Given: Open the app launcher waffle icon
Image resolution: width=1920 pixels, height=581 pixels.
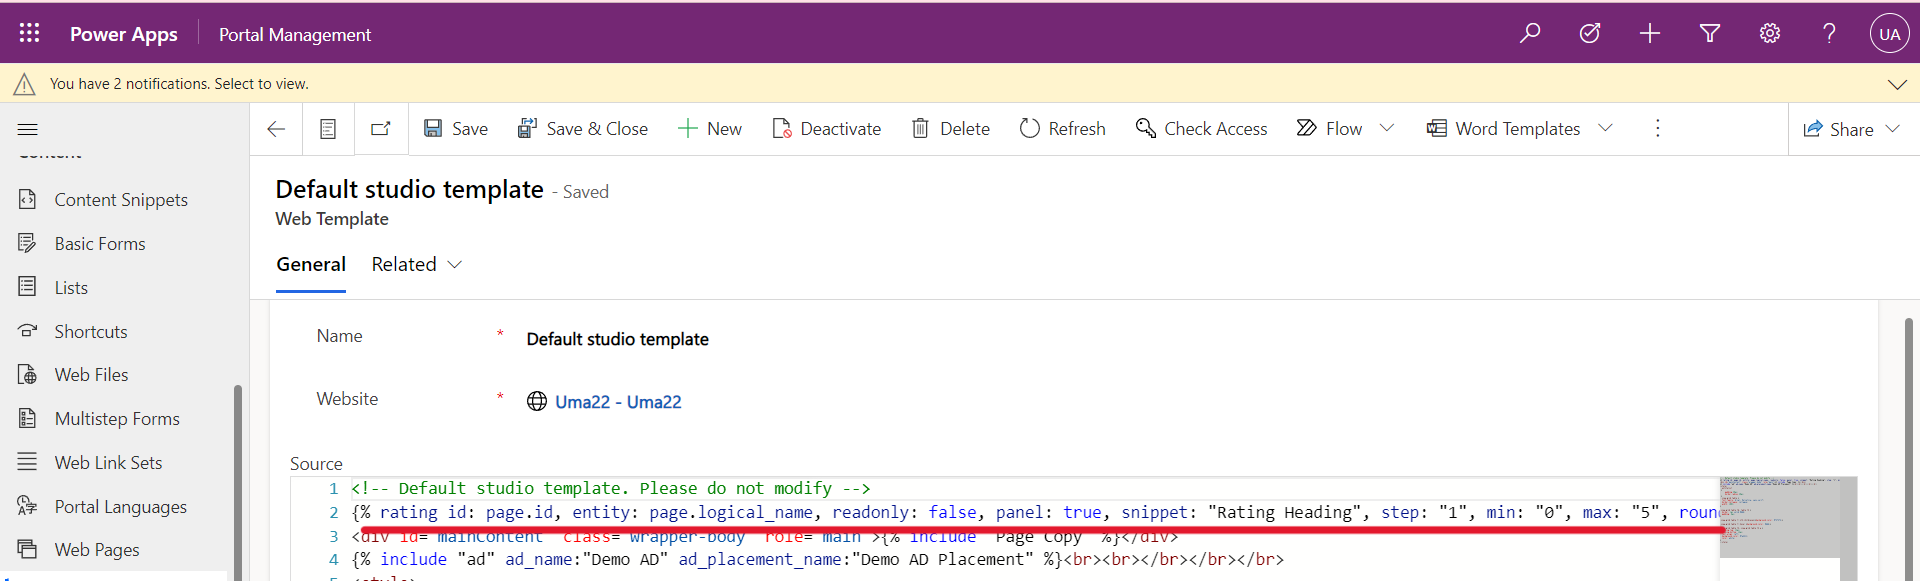Looking at the screenshot, I should tap(29, 34).
